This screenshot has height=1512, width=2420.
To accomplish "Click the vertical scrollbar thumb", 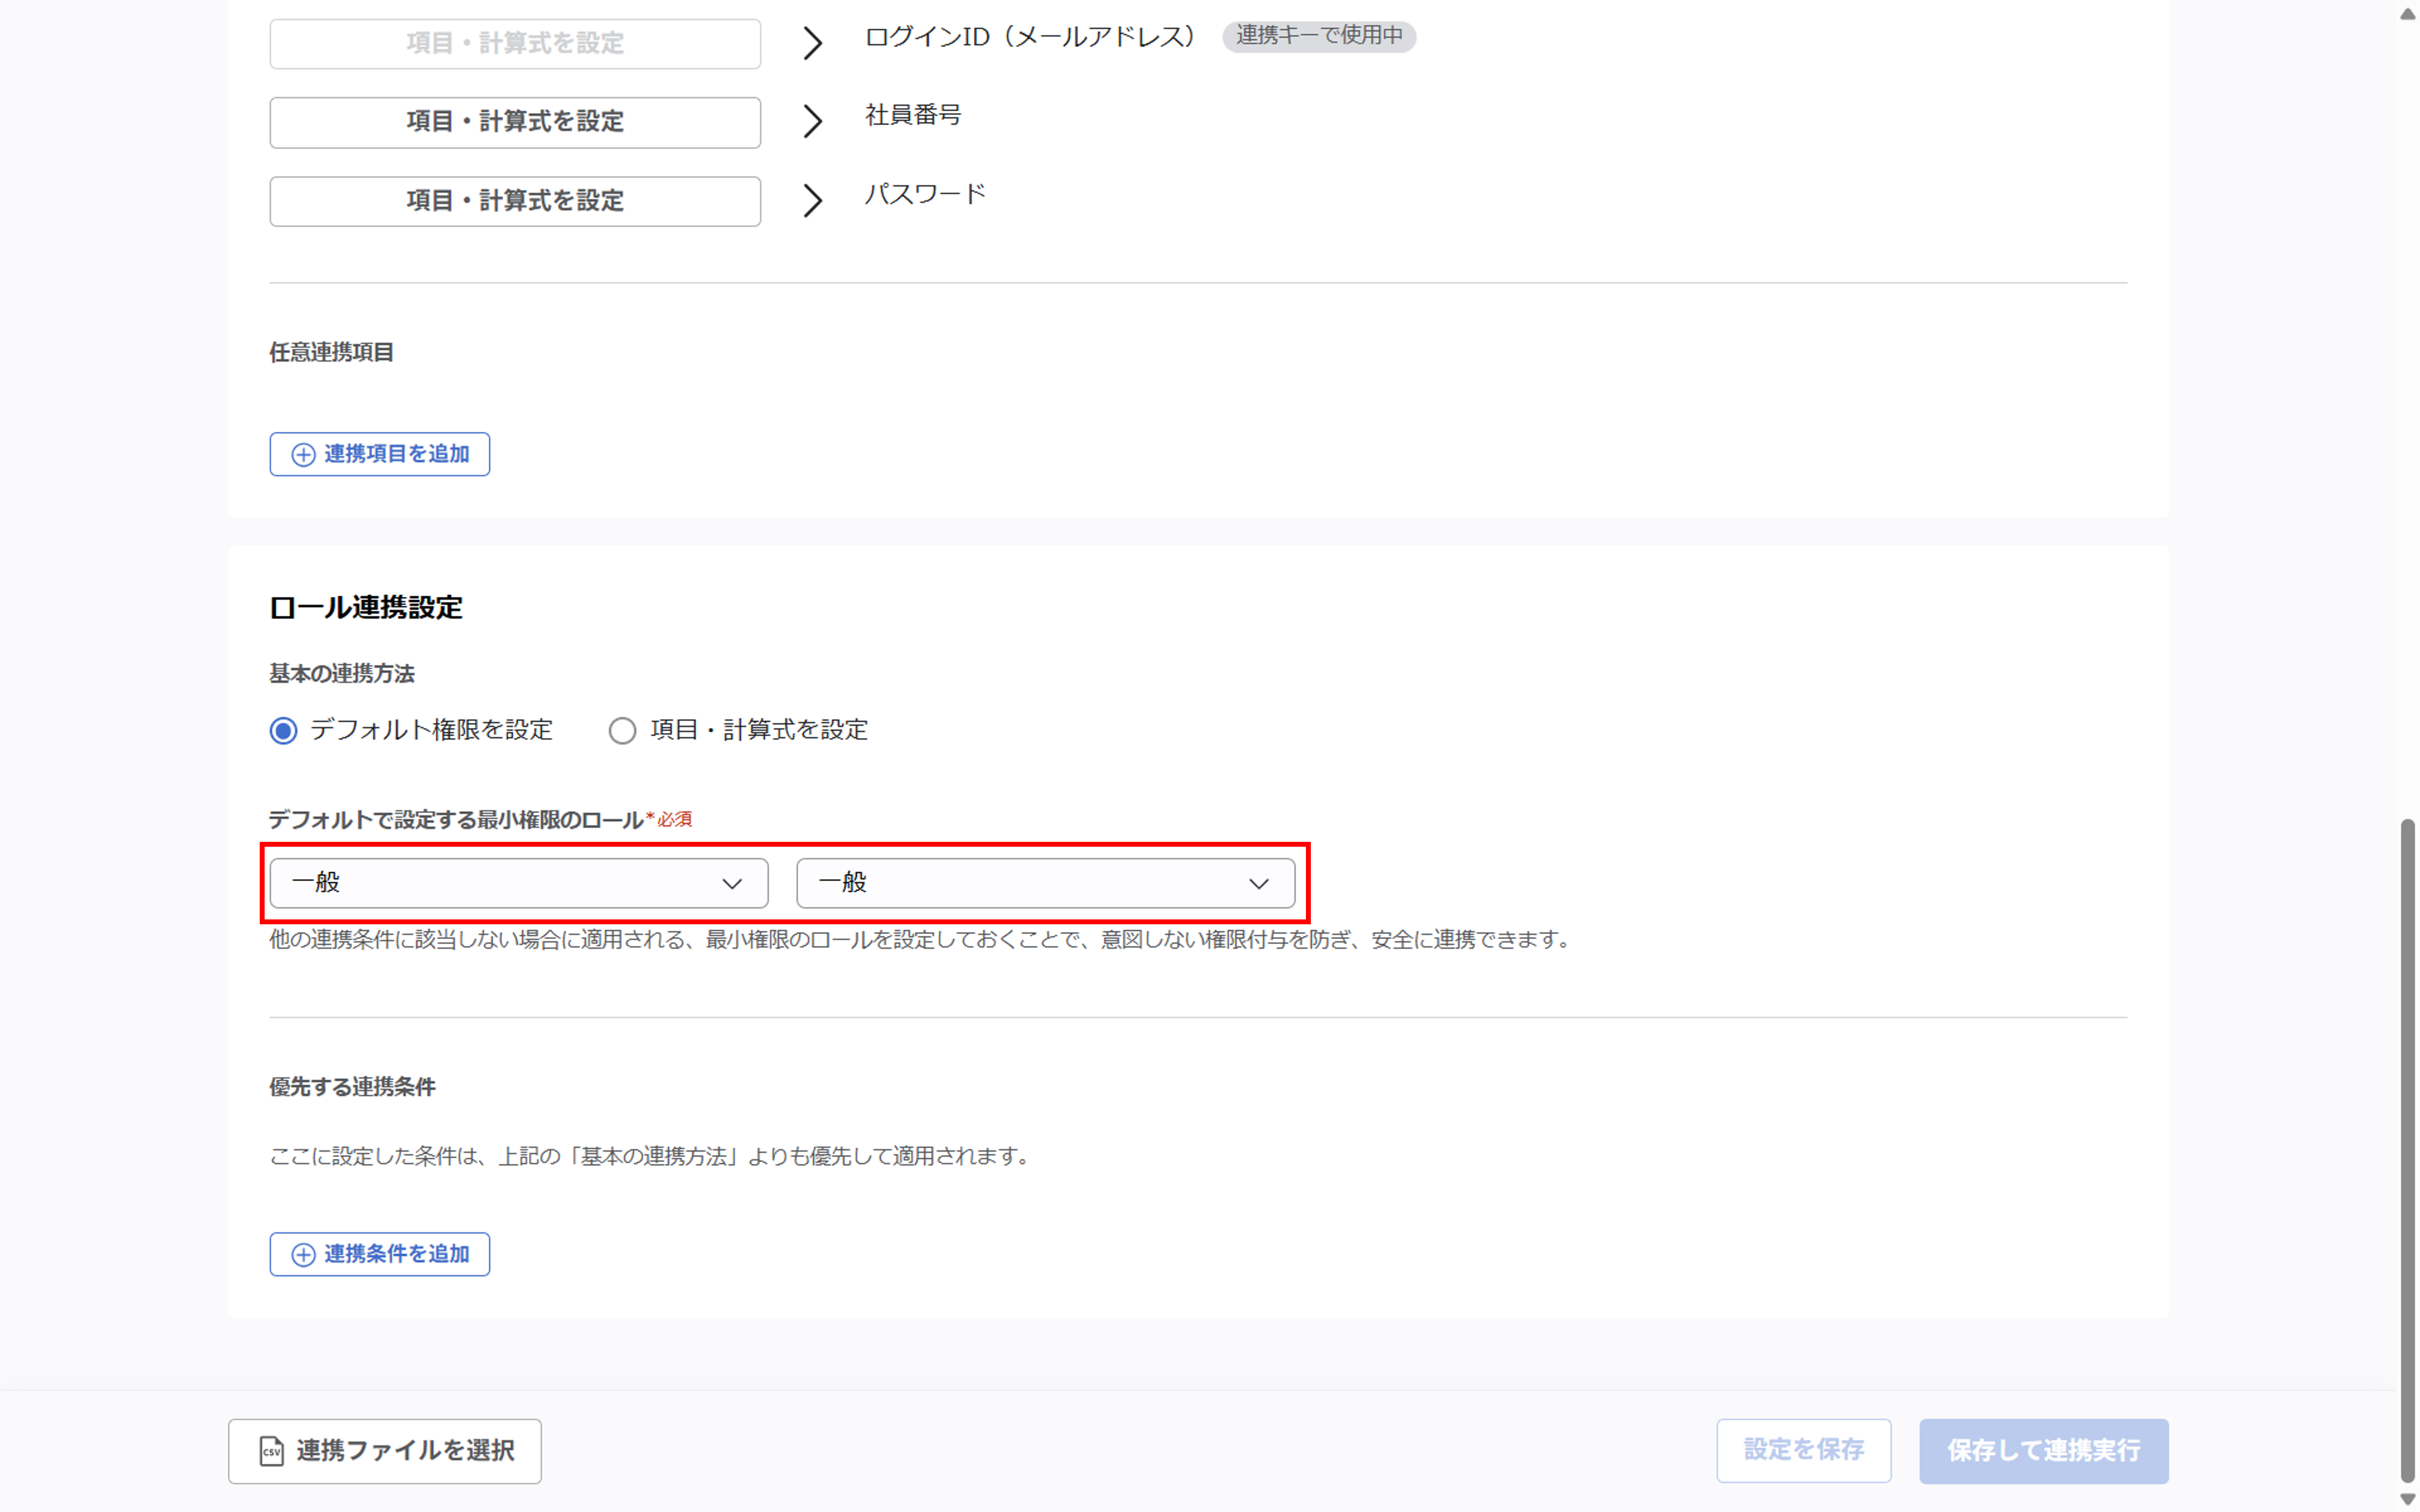I will 2408,1152.
